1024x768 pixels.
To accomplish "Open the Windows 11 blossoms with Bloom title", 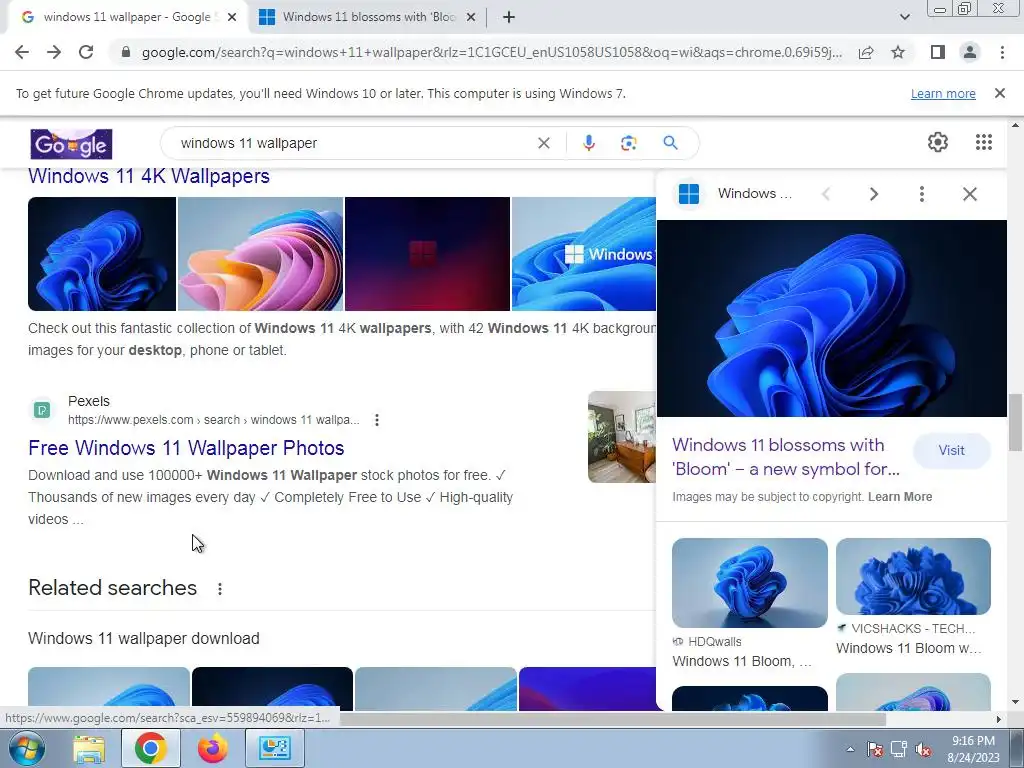I will (786, 457).
